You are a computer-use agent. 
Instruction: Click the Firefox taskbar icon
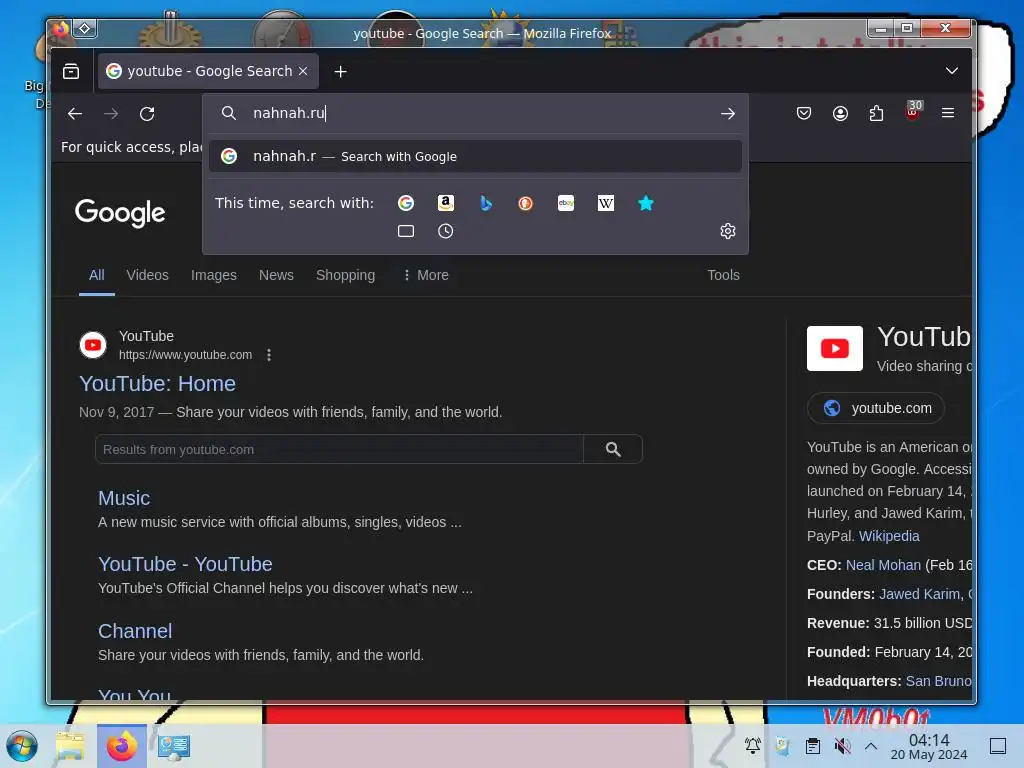[x=121, y=746]
